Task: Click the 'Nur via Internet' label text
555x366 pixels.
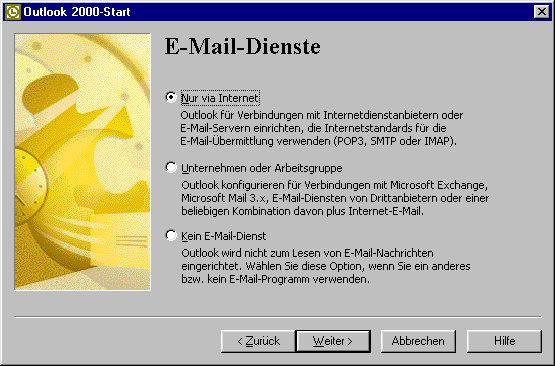Action: 220,98
